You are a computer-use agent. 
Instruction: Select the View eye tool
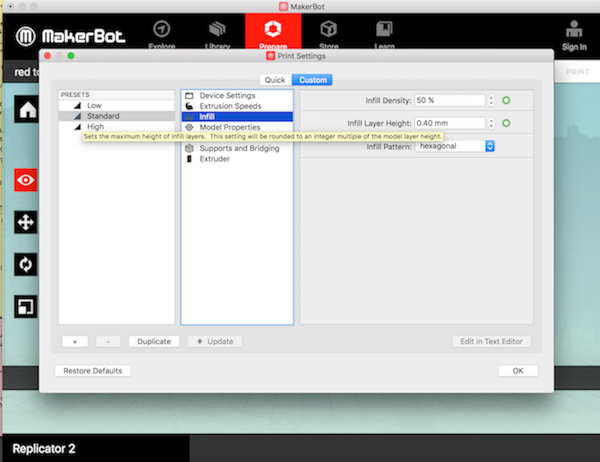tap(26, 180)
